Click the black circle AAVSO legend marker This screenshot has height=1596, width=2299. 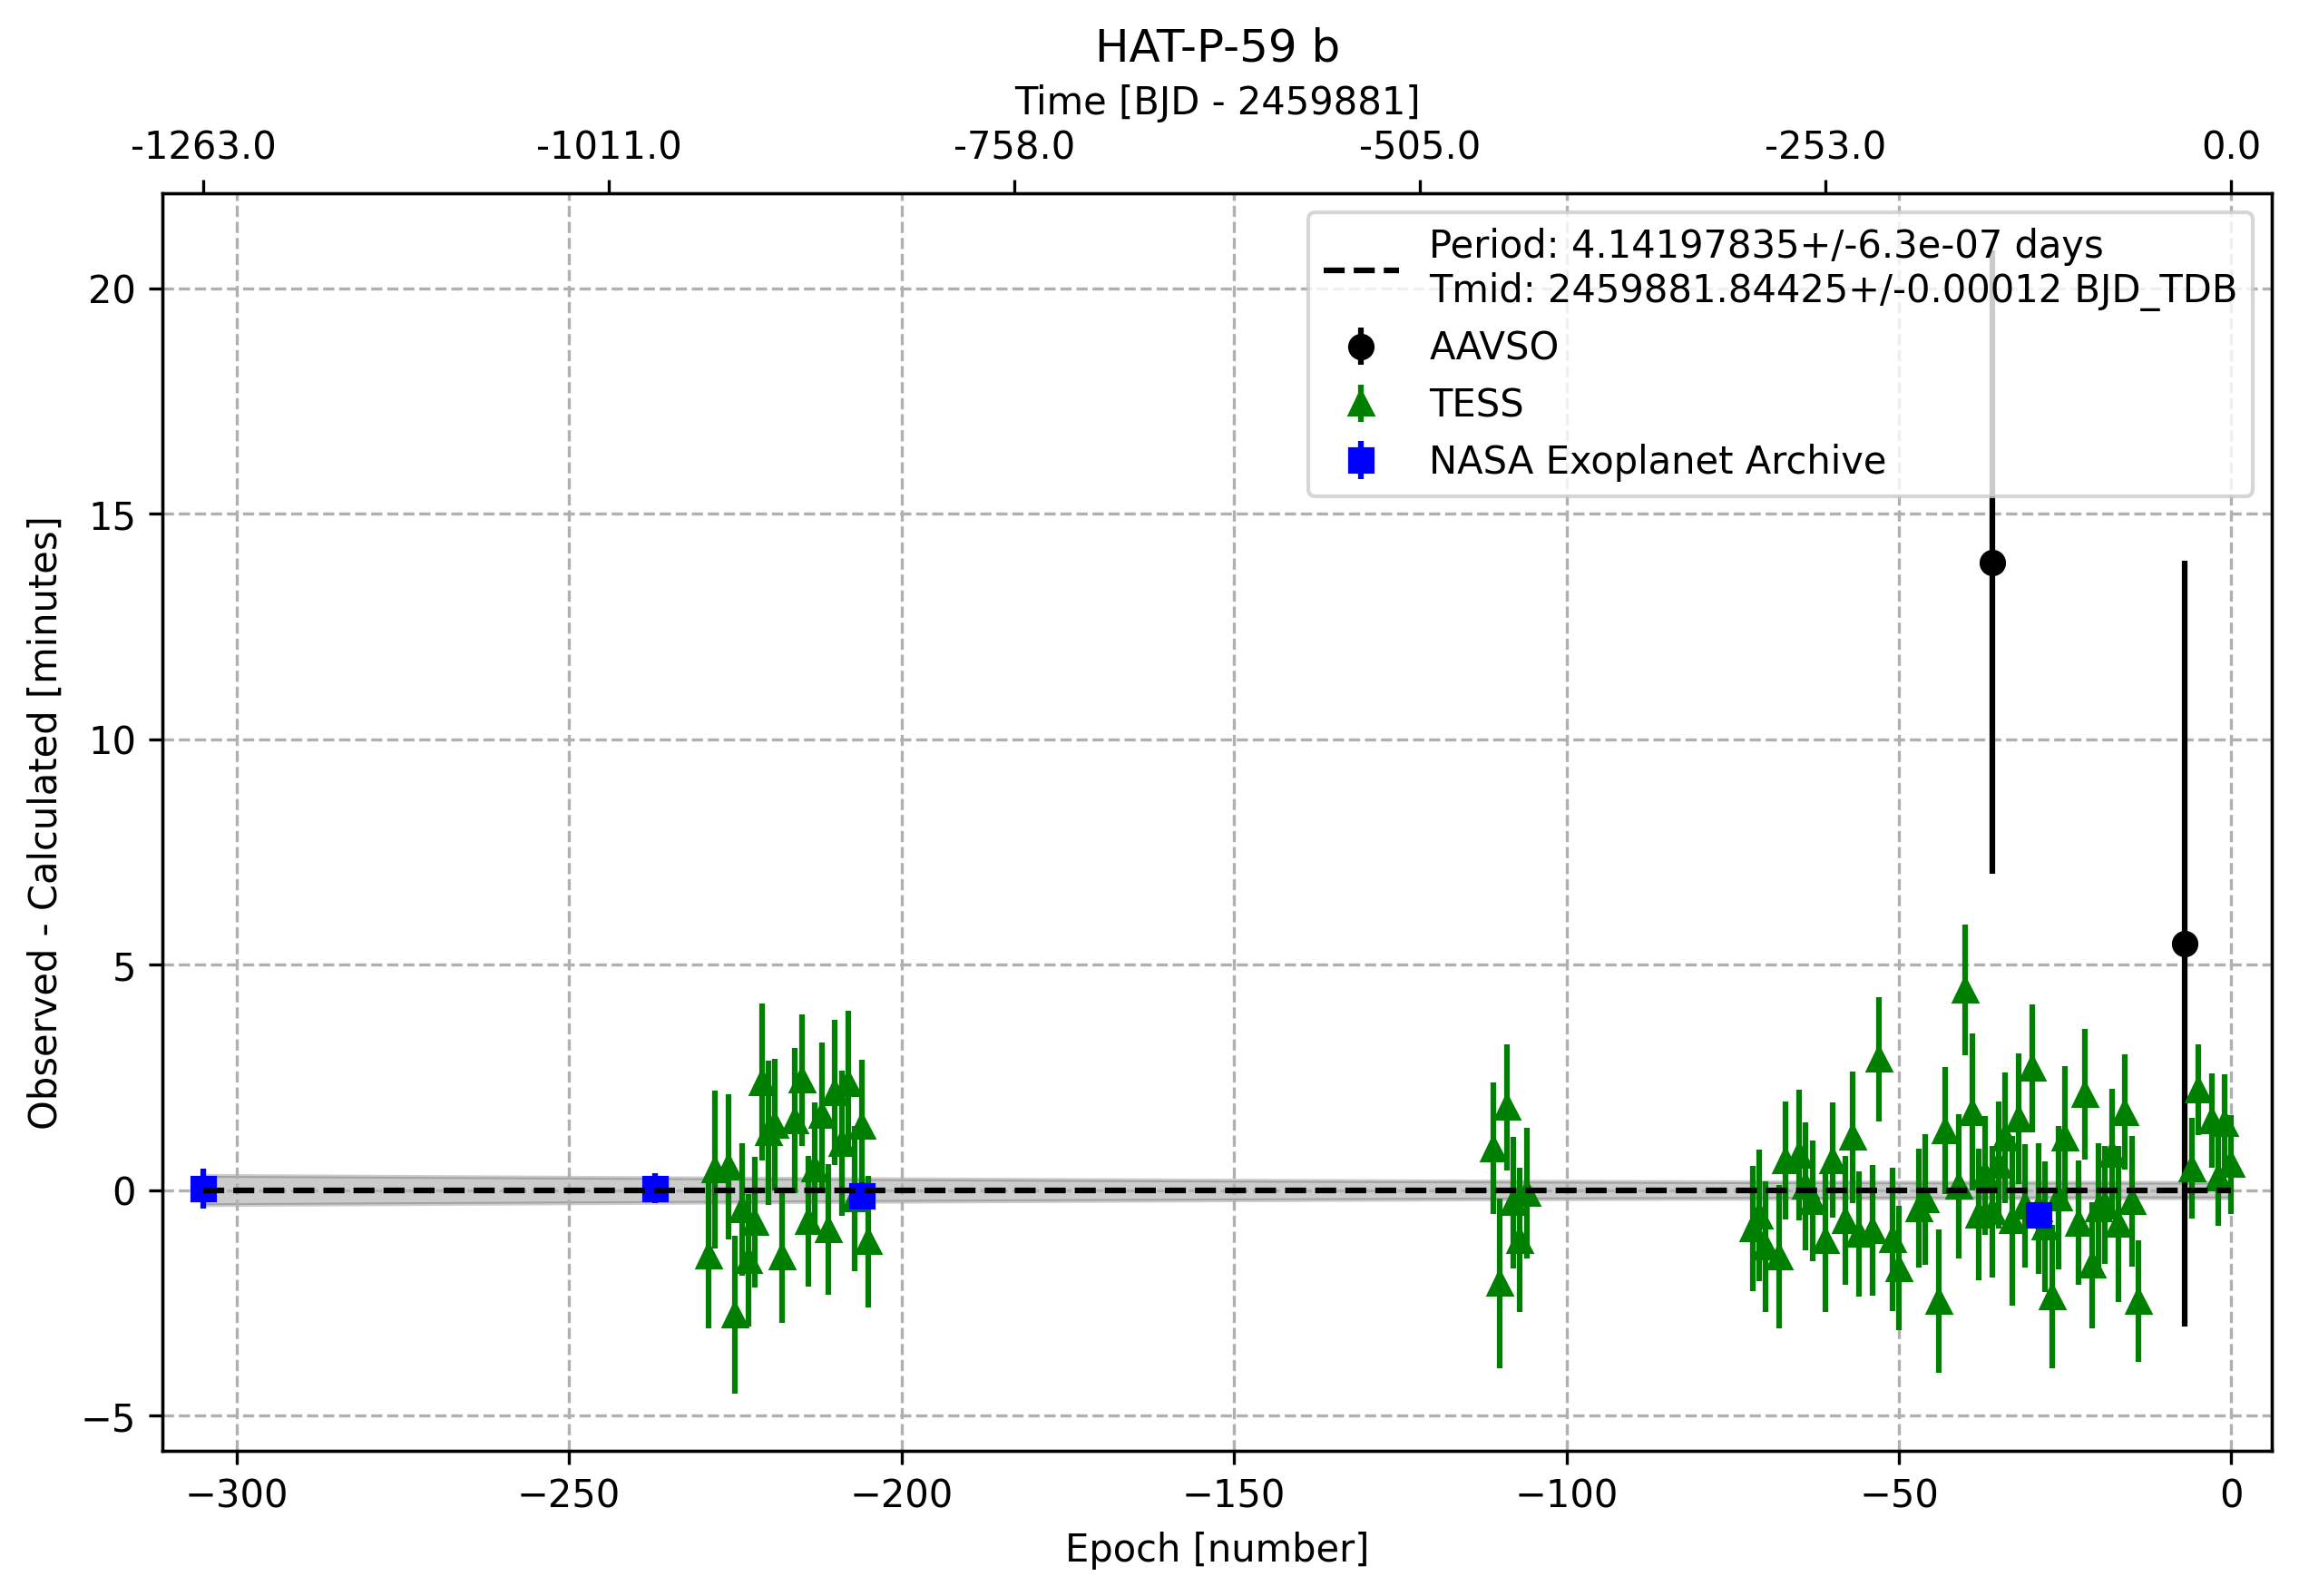[x=1360, y=346]
